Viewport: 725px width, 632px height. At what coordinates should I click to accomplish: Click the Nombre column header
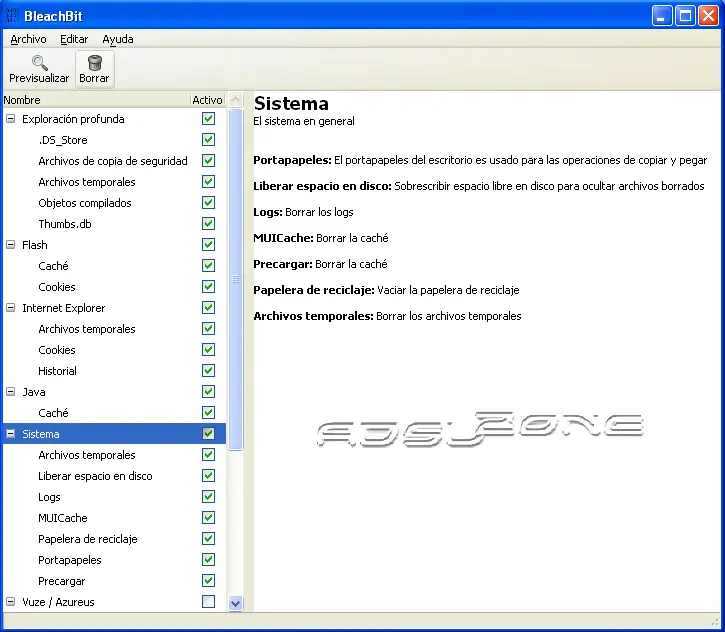pyautogui.click(x=96, y=100)
